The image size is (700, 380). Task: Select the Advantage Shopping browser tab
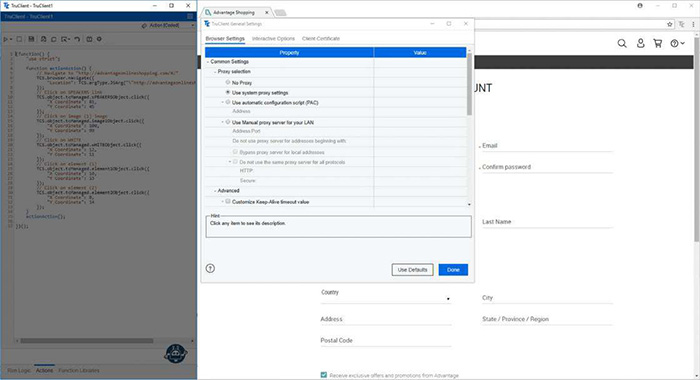coord(236,13)
